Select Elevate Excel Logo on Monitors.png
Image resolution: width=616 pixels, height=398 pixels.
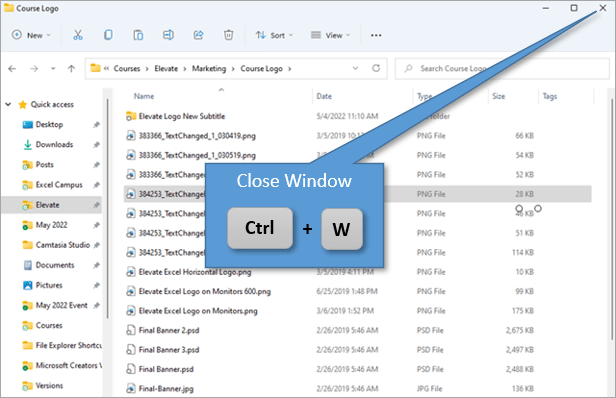(x=198, y=311)
